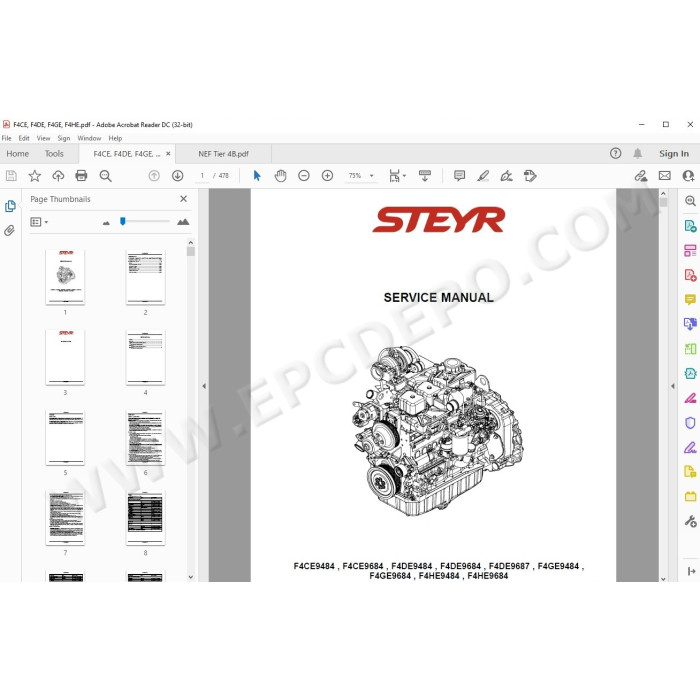The height and width of the screenshot is (700, 700).
Task: Switch to the NEF Tier 4B.pdf tab
Action: click(223, 154)
